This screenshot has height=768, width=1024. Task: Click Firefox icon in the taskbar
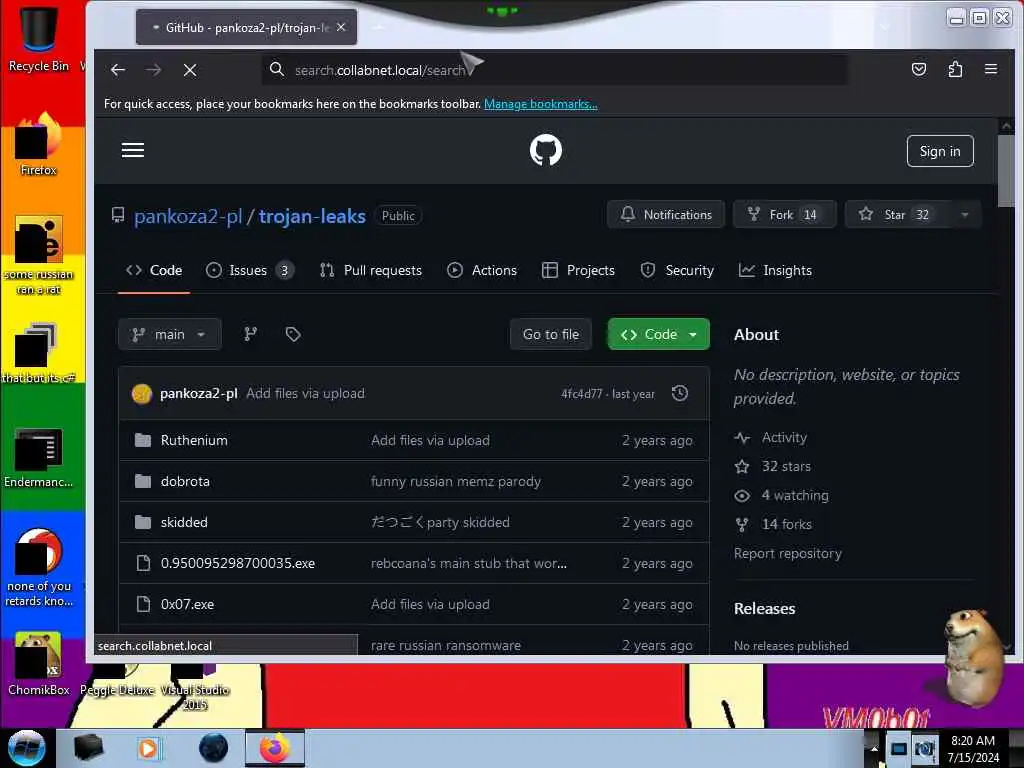point(275,748)
